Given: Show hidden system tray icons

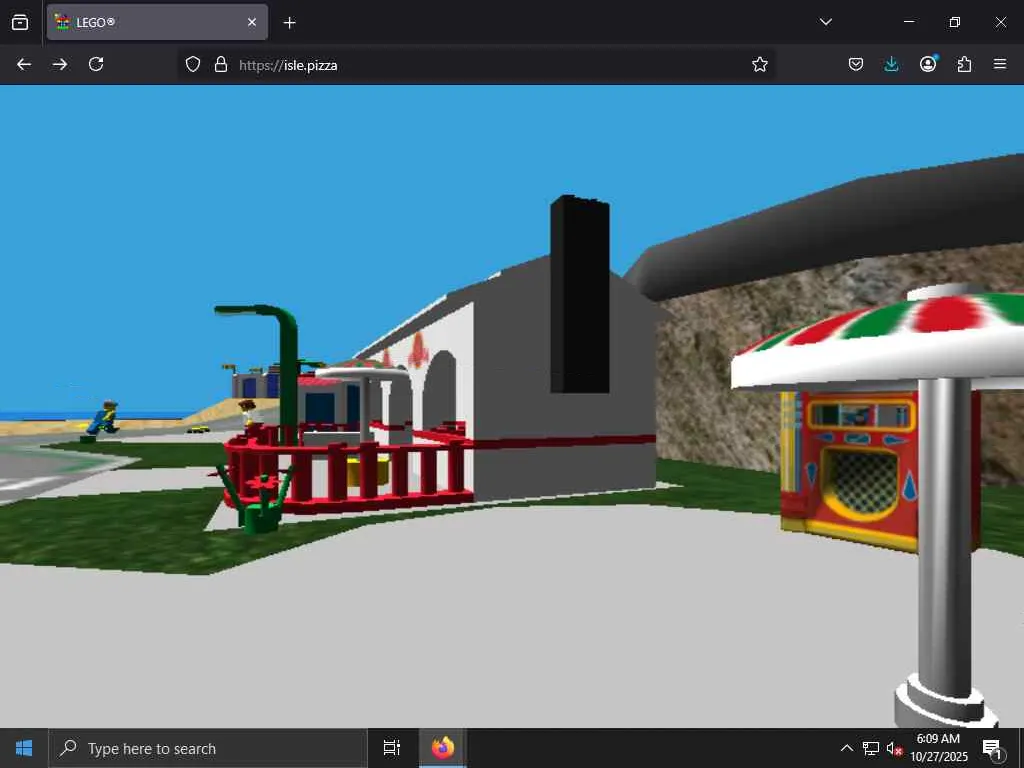Looking at the screenshot, I should [846, 748].
